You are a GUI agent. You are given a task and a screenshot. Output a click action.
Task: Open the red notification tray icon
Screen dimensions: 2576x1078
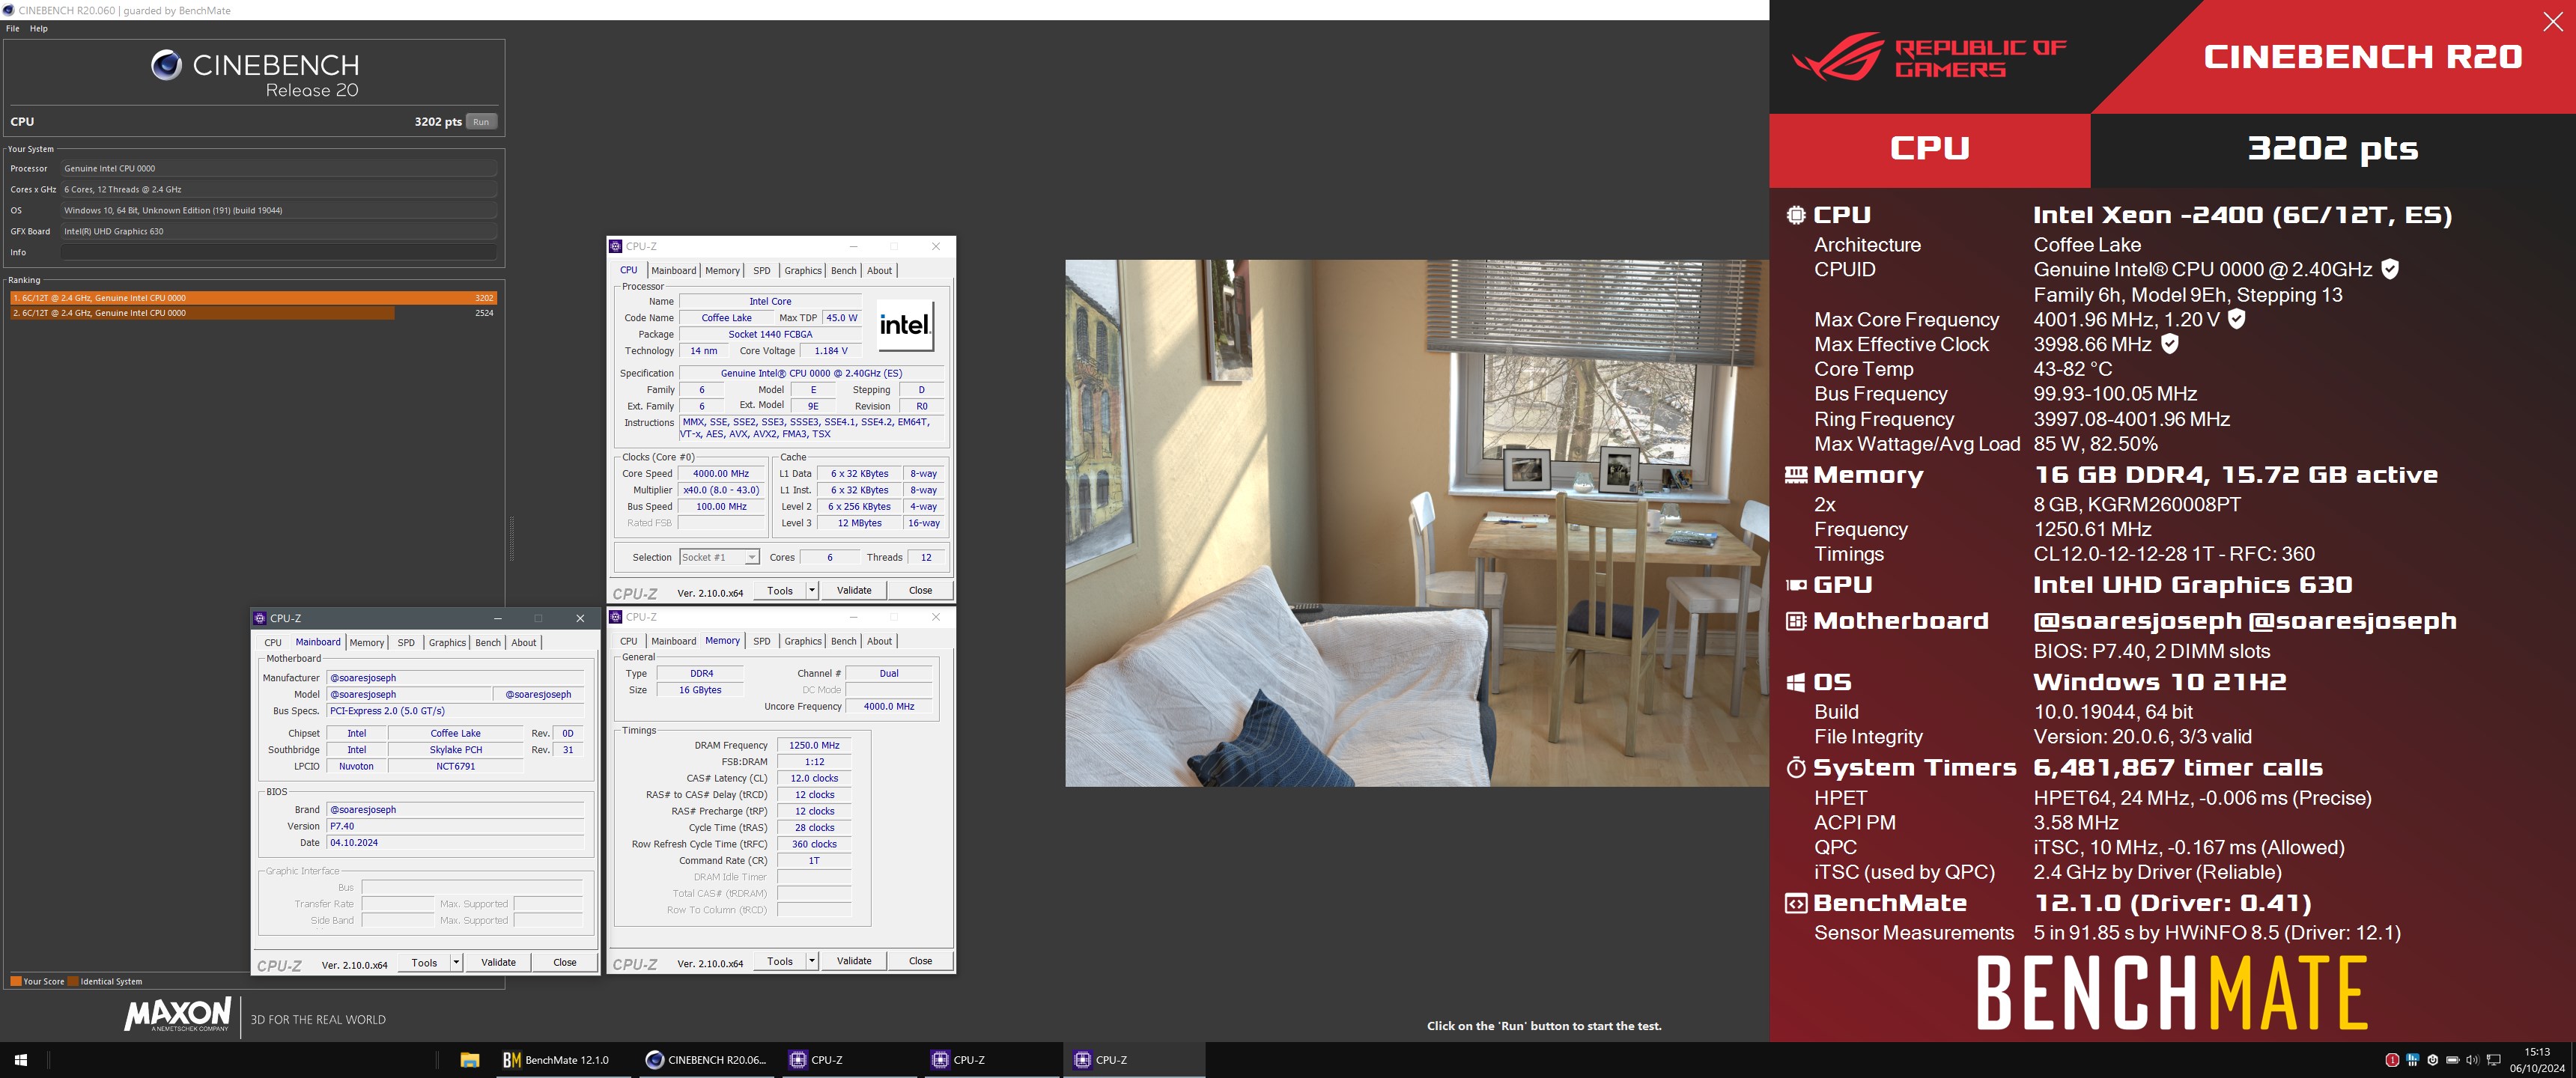(2392, 1060)
